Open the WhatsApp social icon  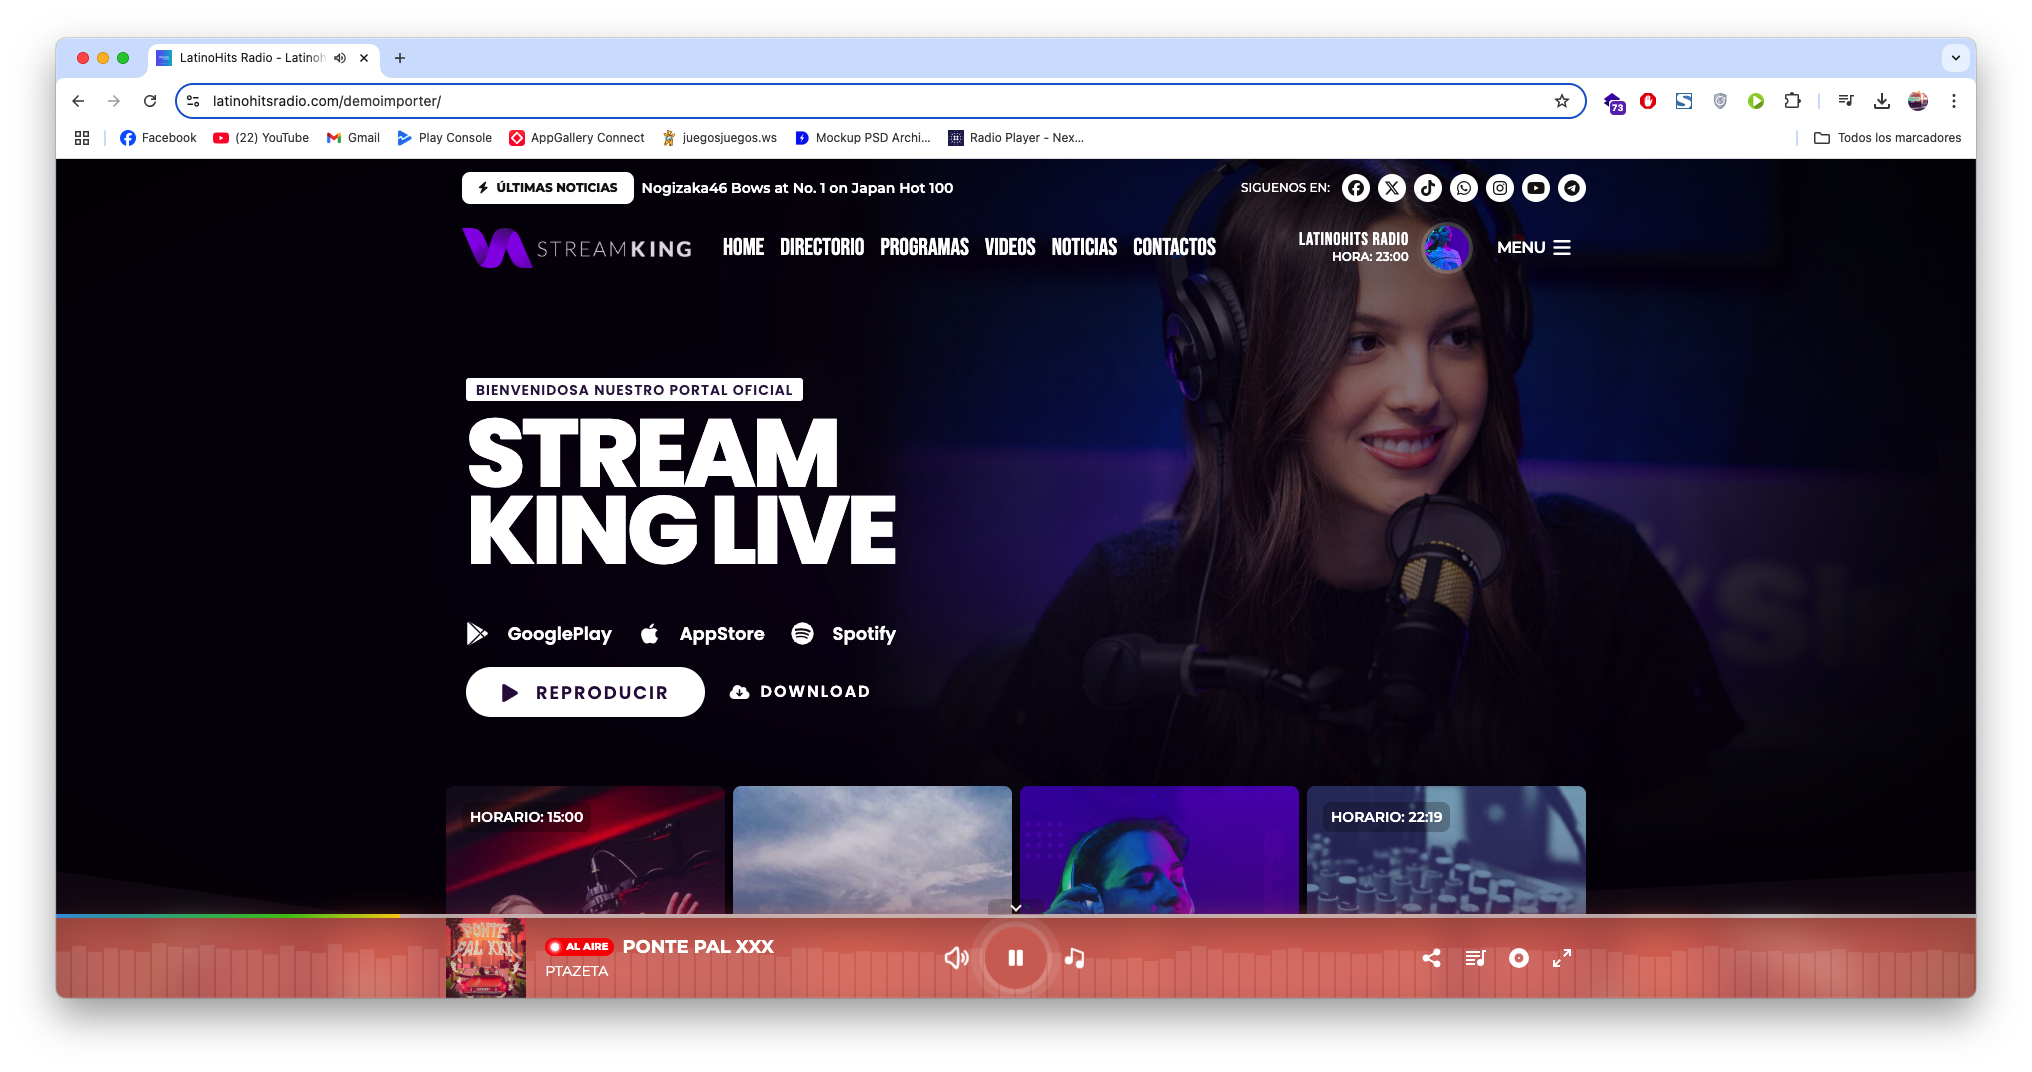[x=1463, y=188]
